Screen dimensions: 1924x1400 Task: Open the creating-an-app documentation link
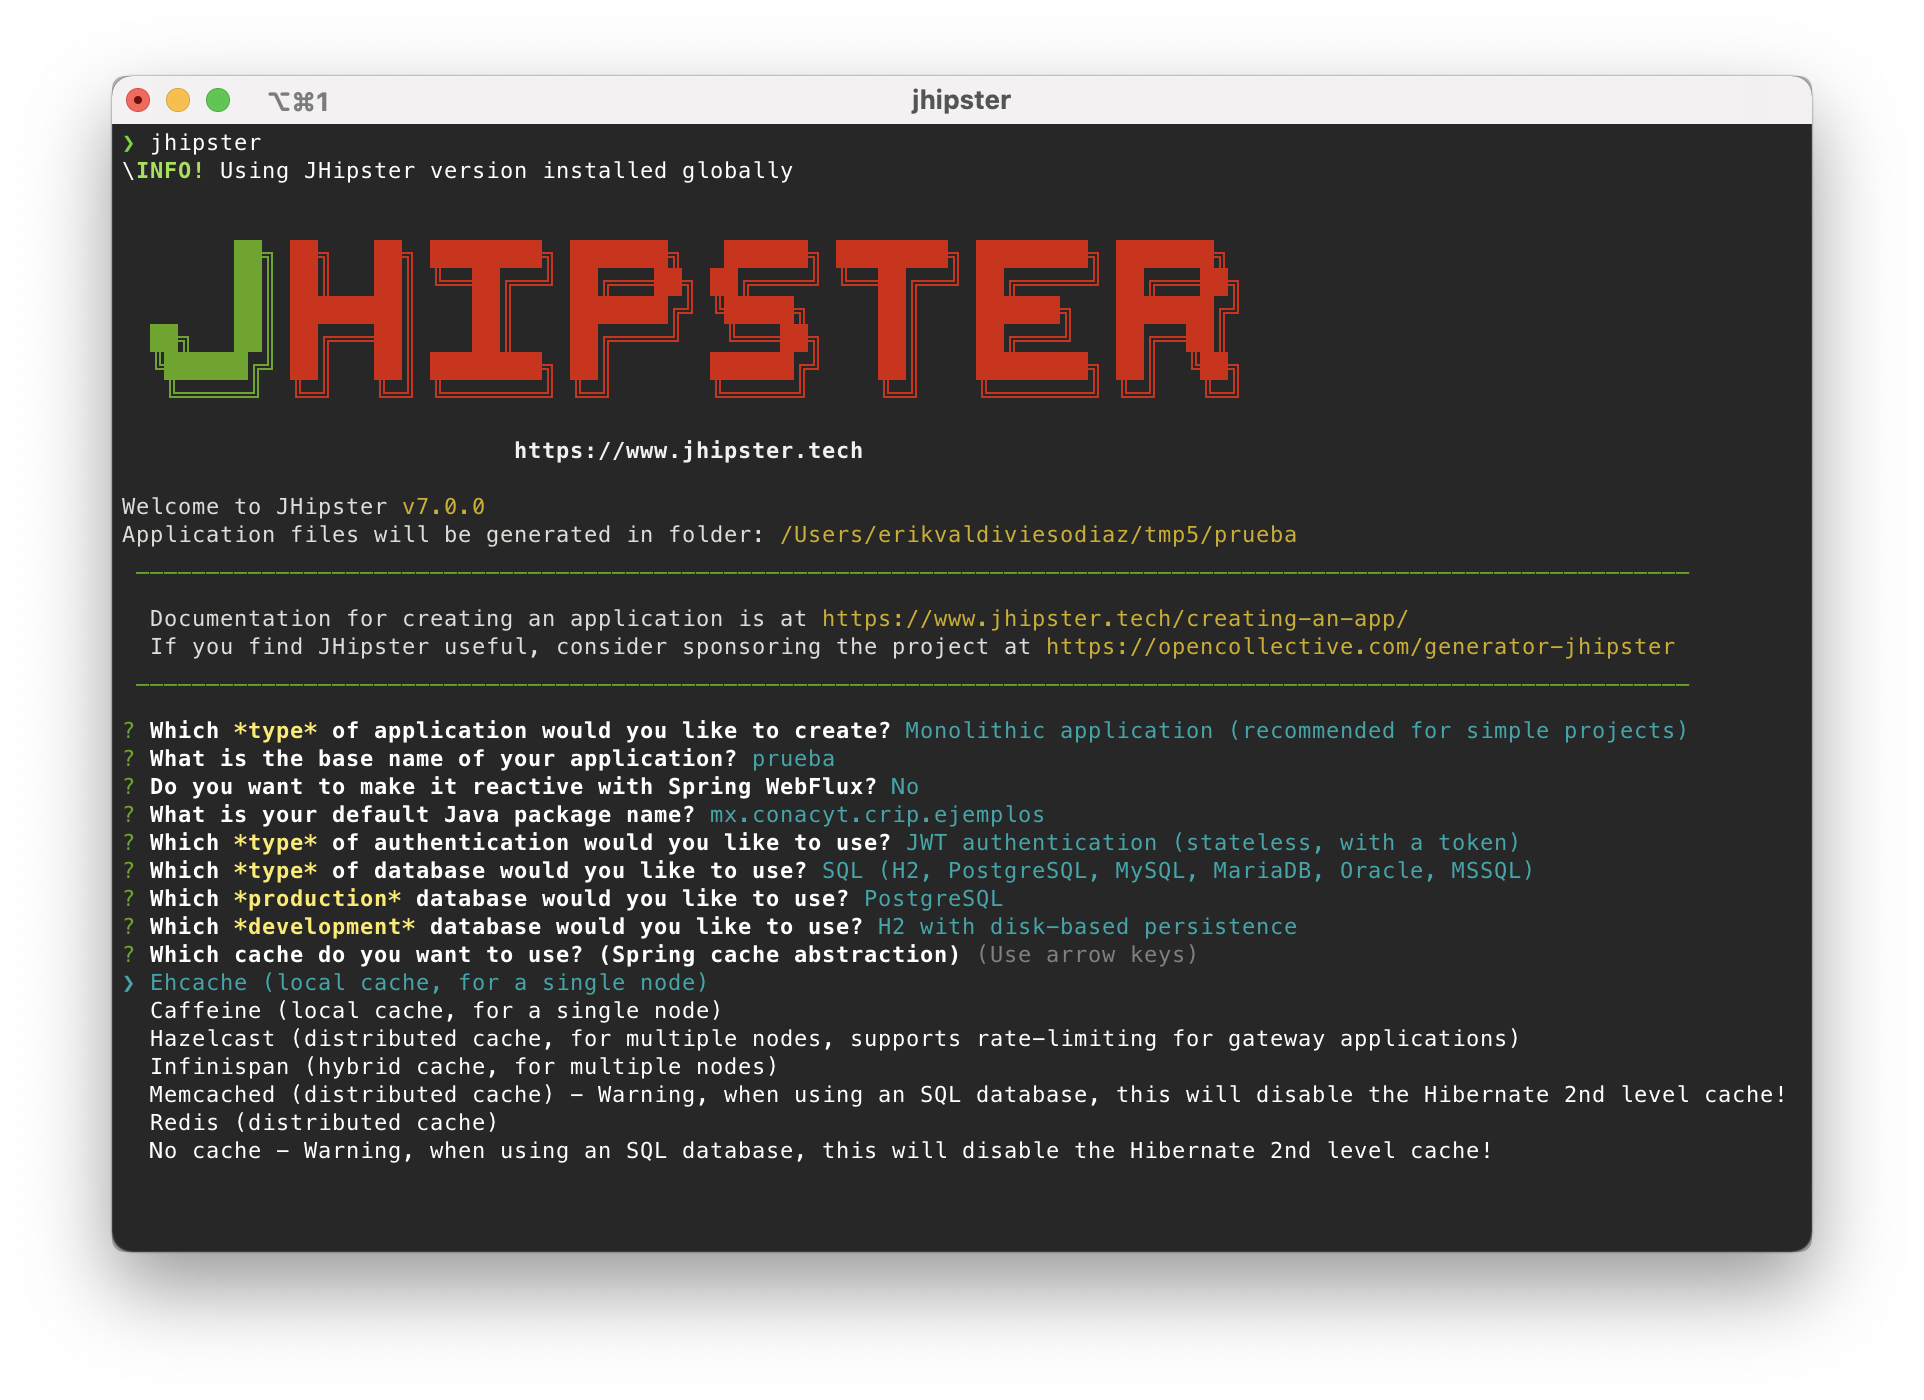click(1115, 619)
